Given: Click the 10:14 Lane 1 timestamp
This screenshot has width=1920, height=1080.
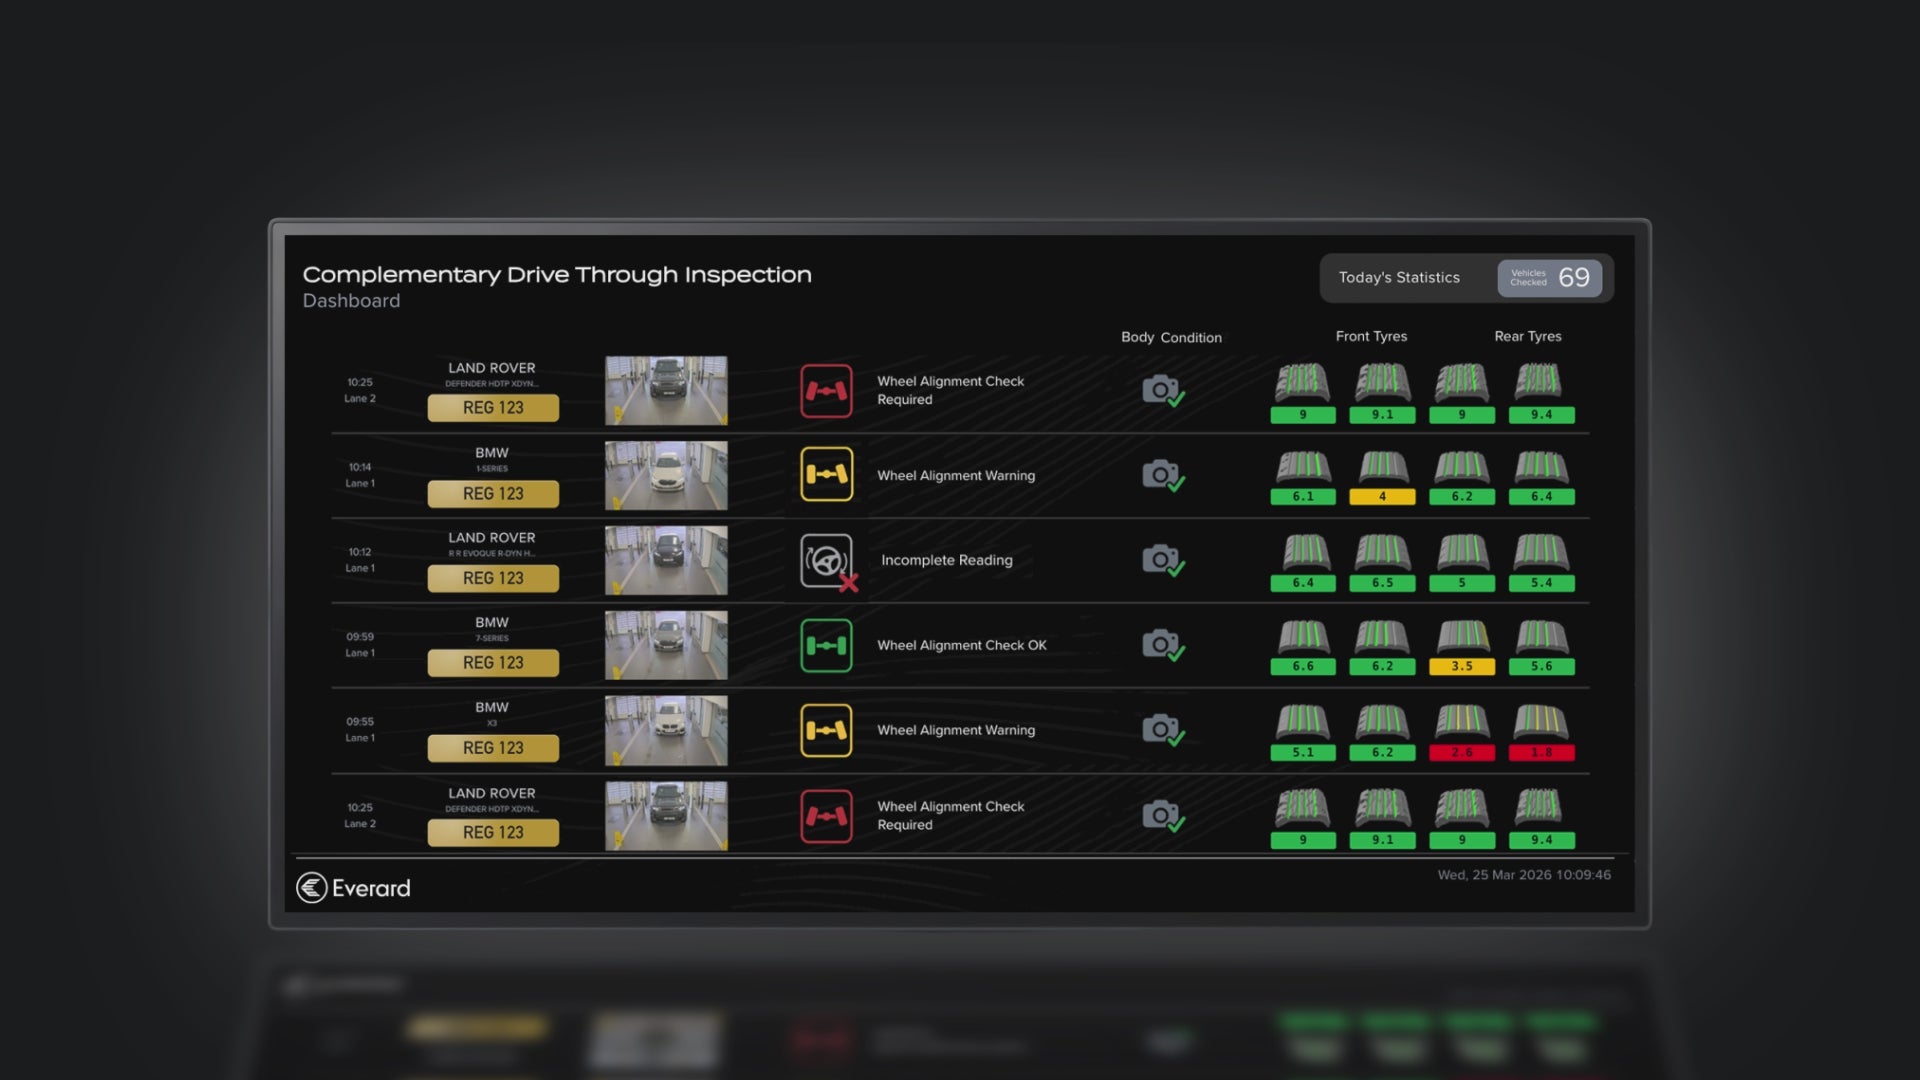Looking at the screenshot, I should point(360,475).
